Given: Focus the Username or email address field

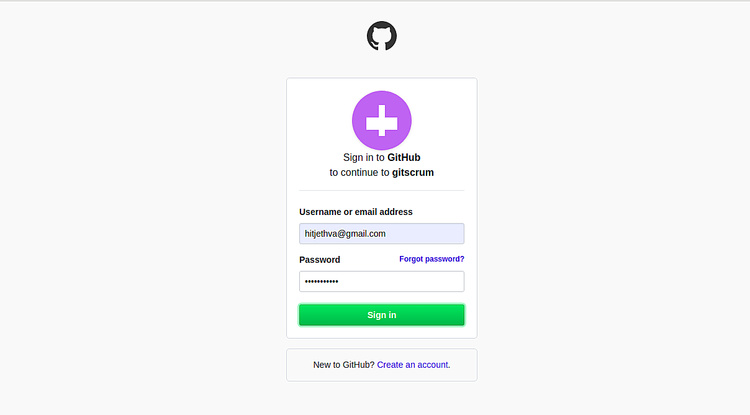Looking at the screenshot, I should [381, 233].
